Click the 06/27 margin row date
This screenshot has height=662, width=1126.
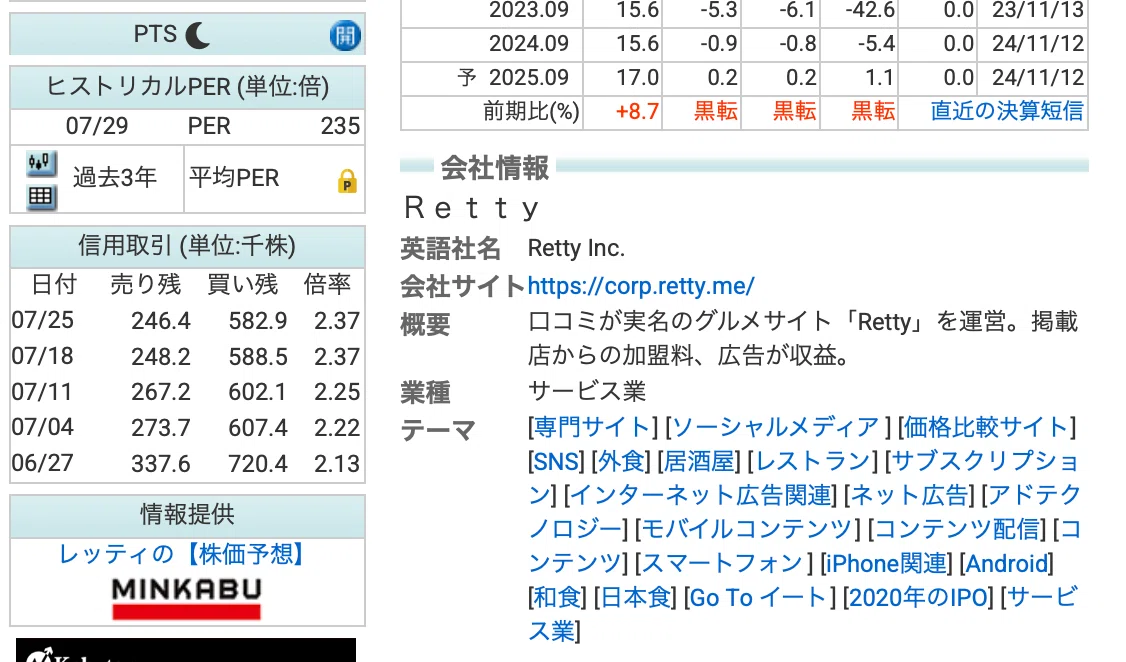(42, 463)
